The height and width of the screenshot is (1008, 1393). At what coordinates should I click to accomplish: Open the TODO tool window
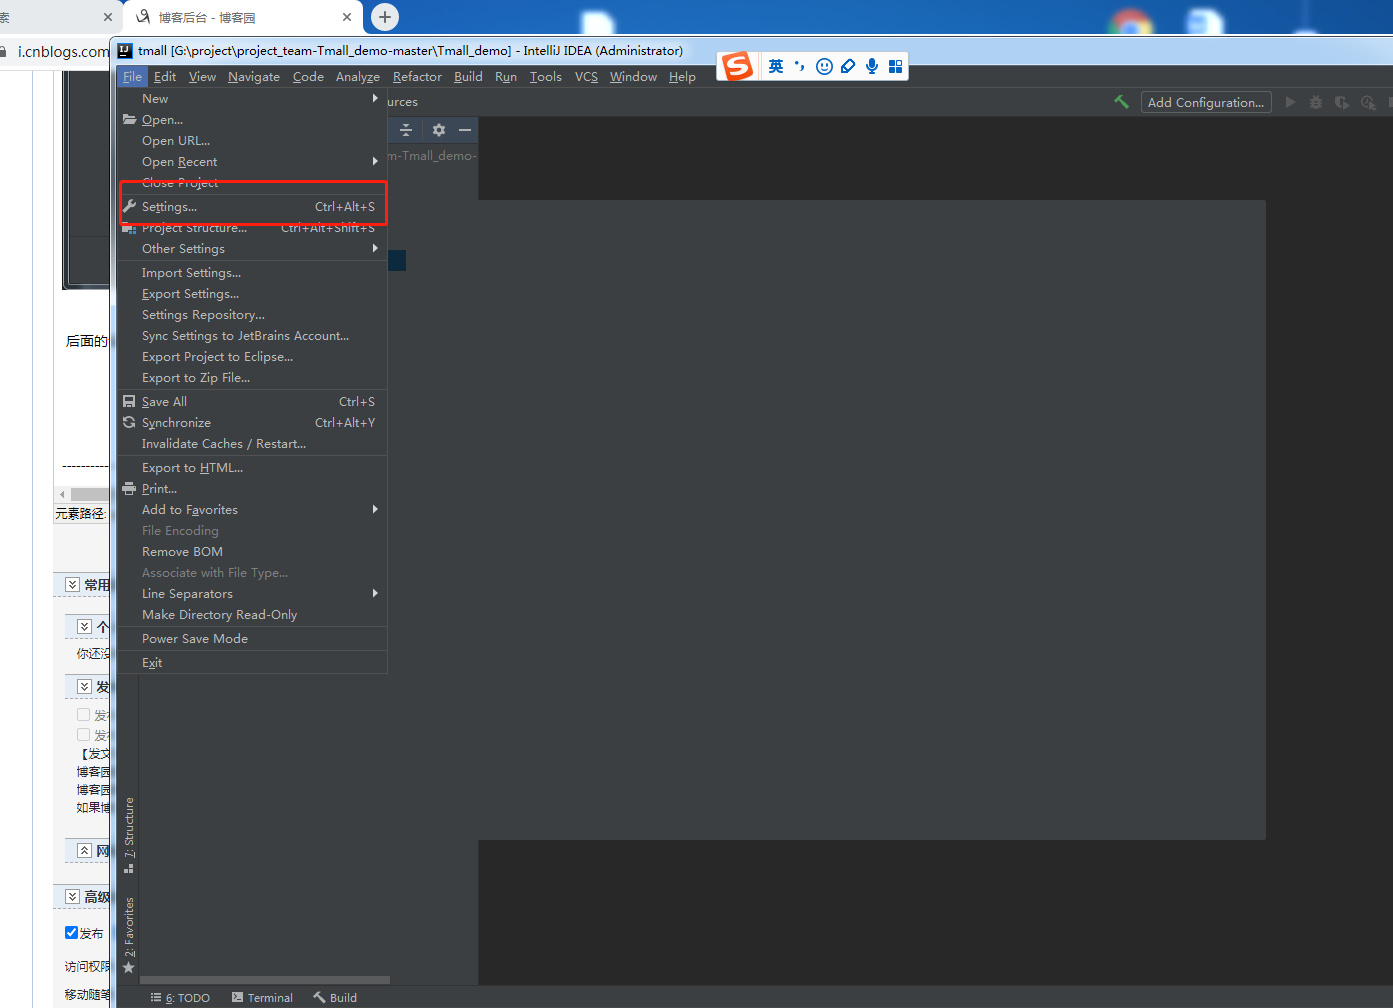pyautogui.click(x=180, y=997)
